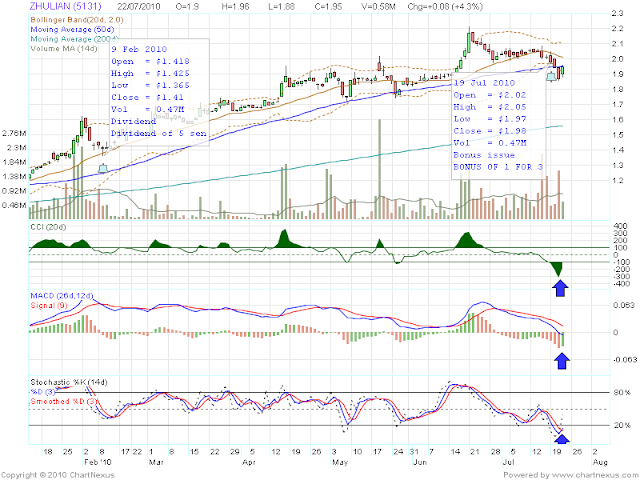Click the bonus issue bell marker near 19 Jul
This screenshot has height=480, width=640.
tap(551, 76)
